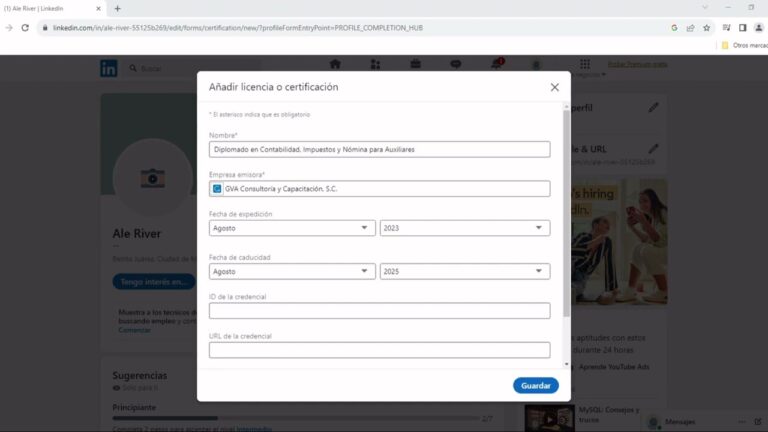
Task: Bookmark the page with the star icon
Action: click(706, 28)
